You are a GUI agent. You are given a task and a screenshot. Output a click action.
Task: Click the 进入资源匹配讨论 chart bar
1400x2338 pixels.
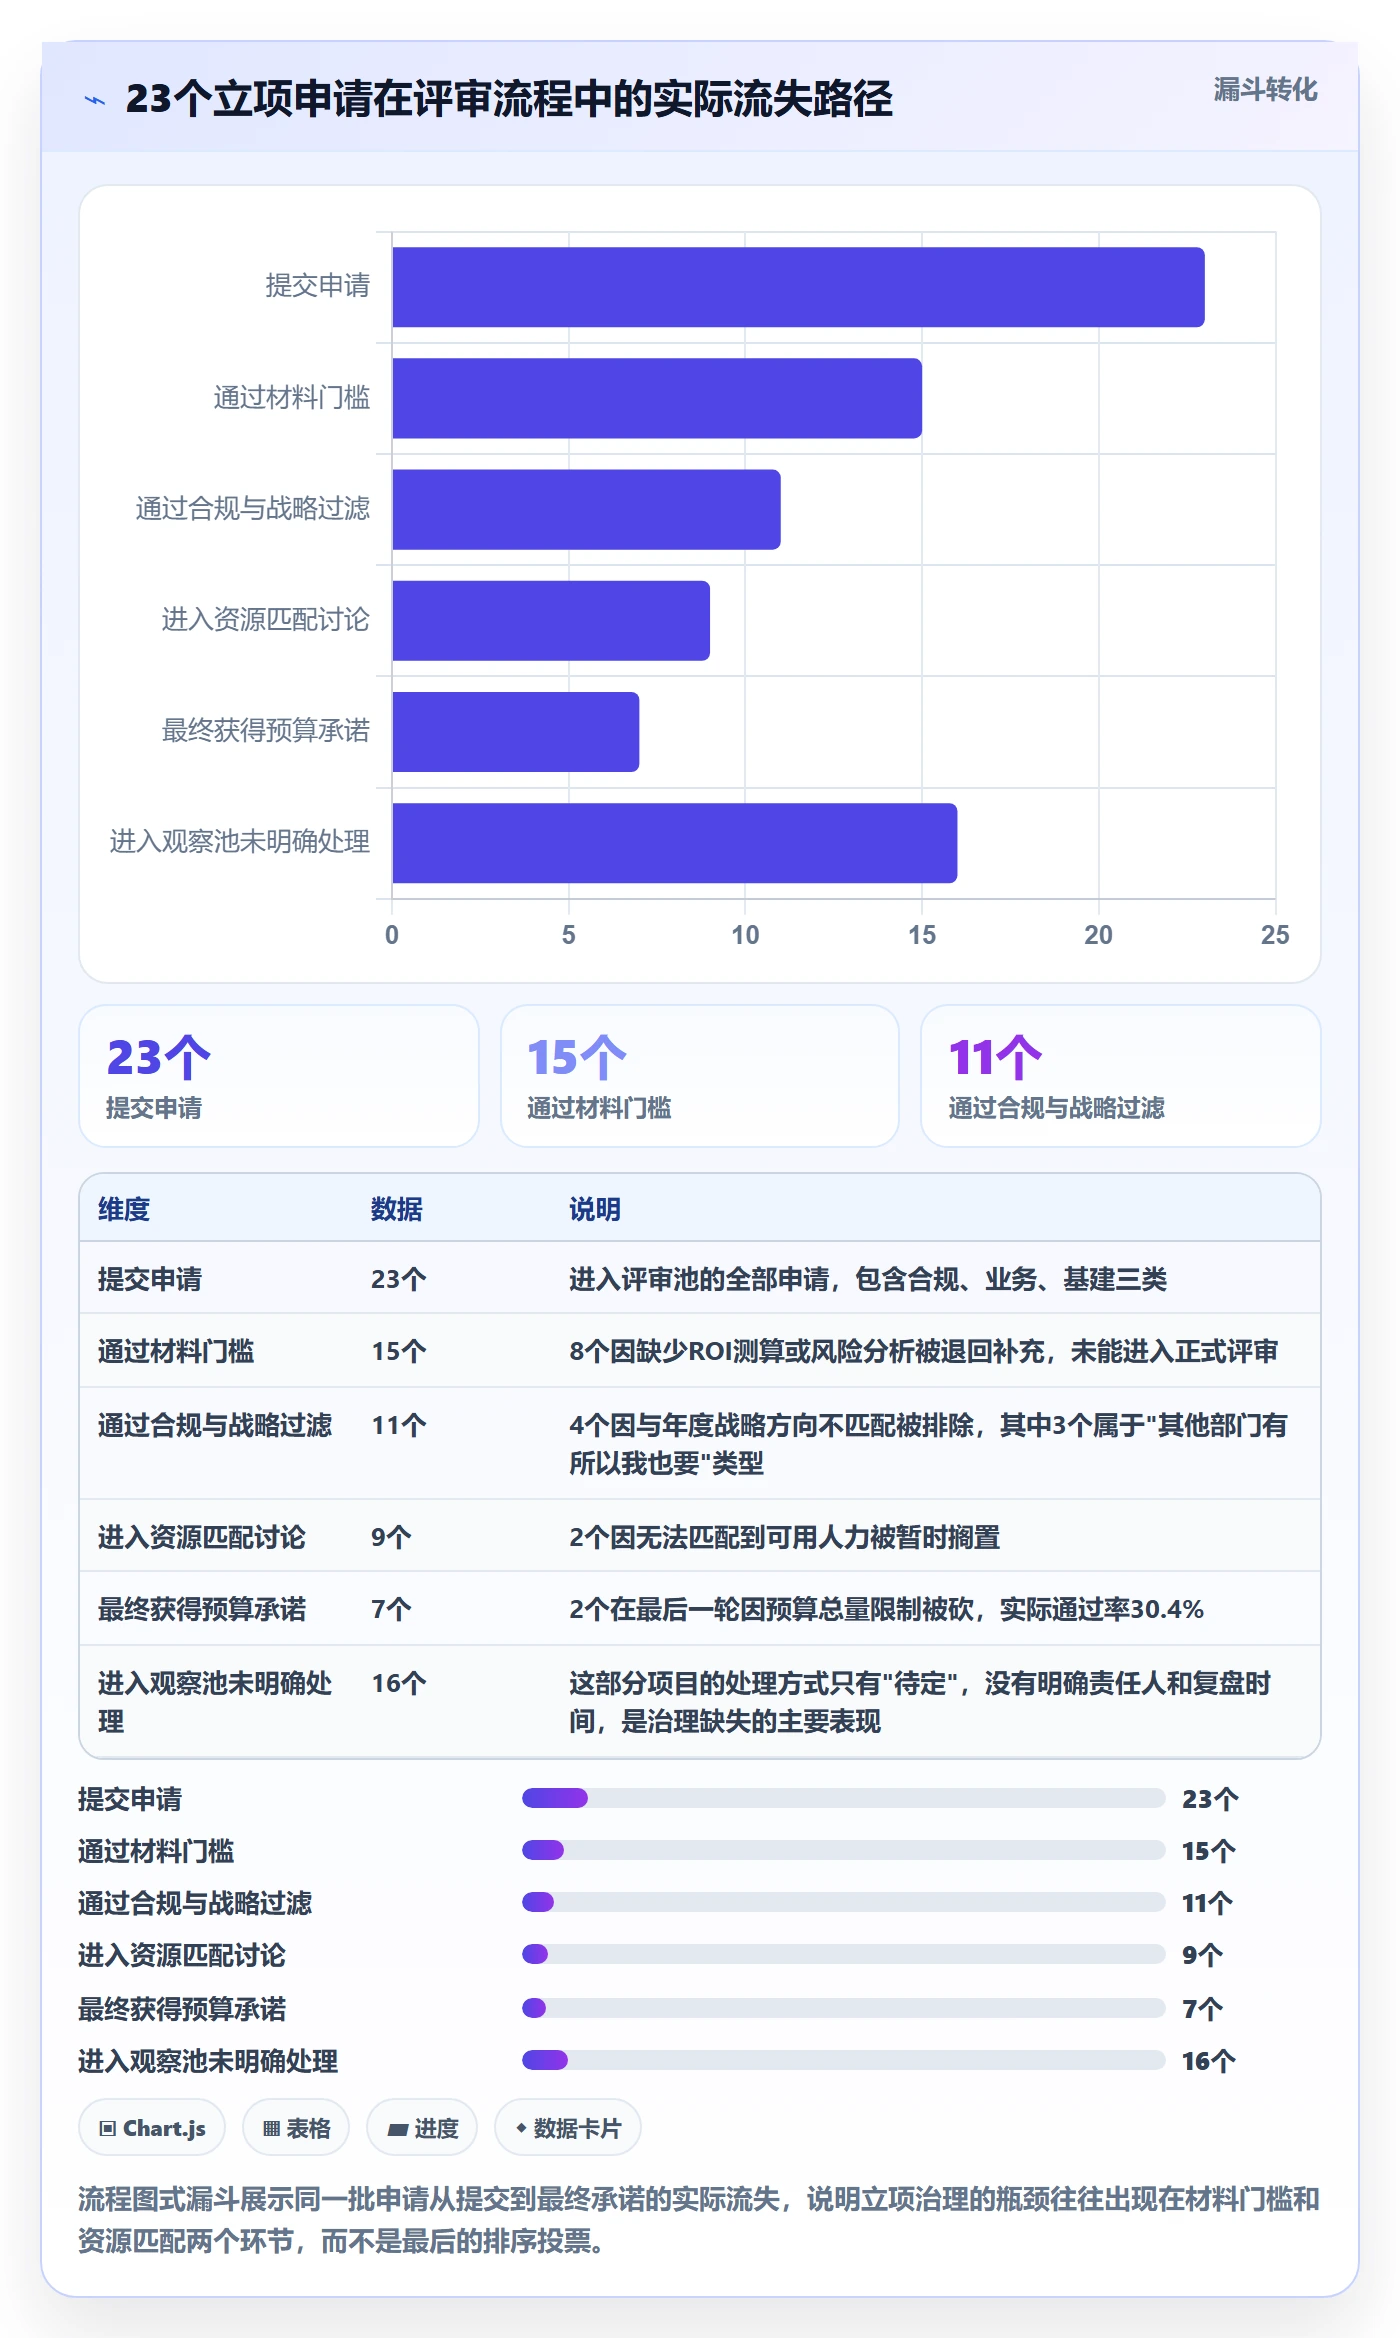(x=551, y=620)
